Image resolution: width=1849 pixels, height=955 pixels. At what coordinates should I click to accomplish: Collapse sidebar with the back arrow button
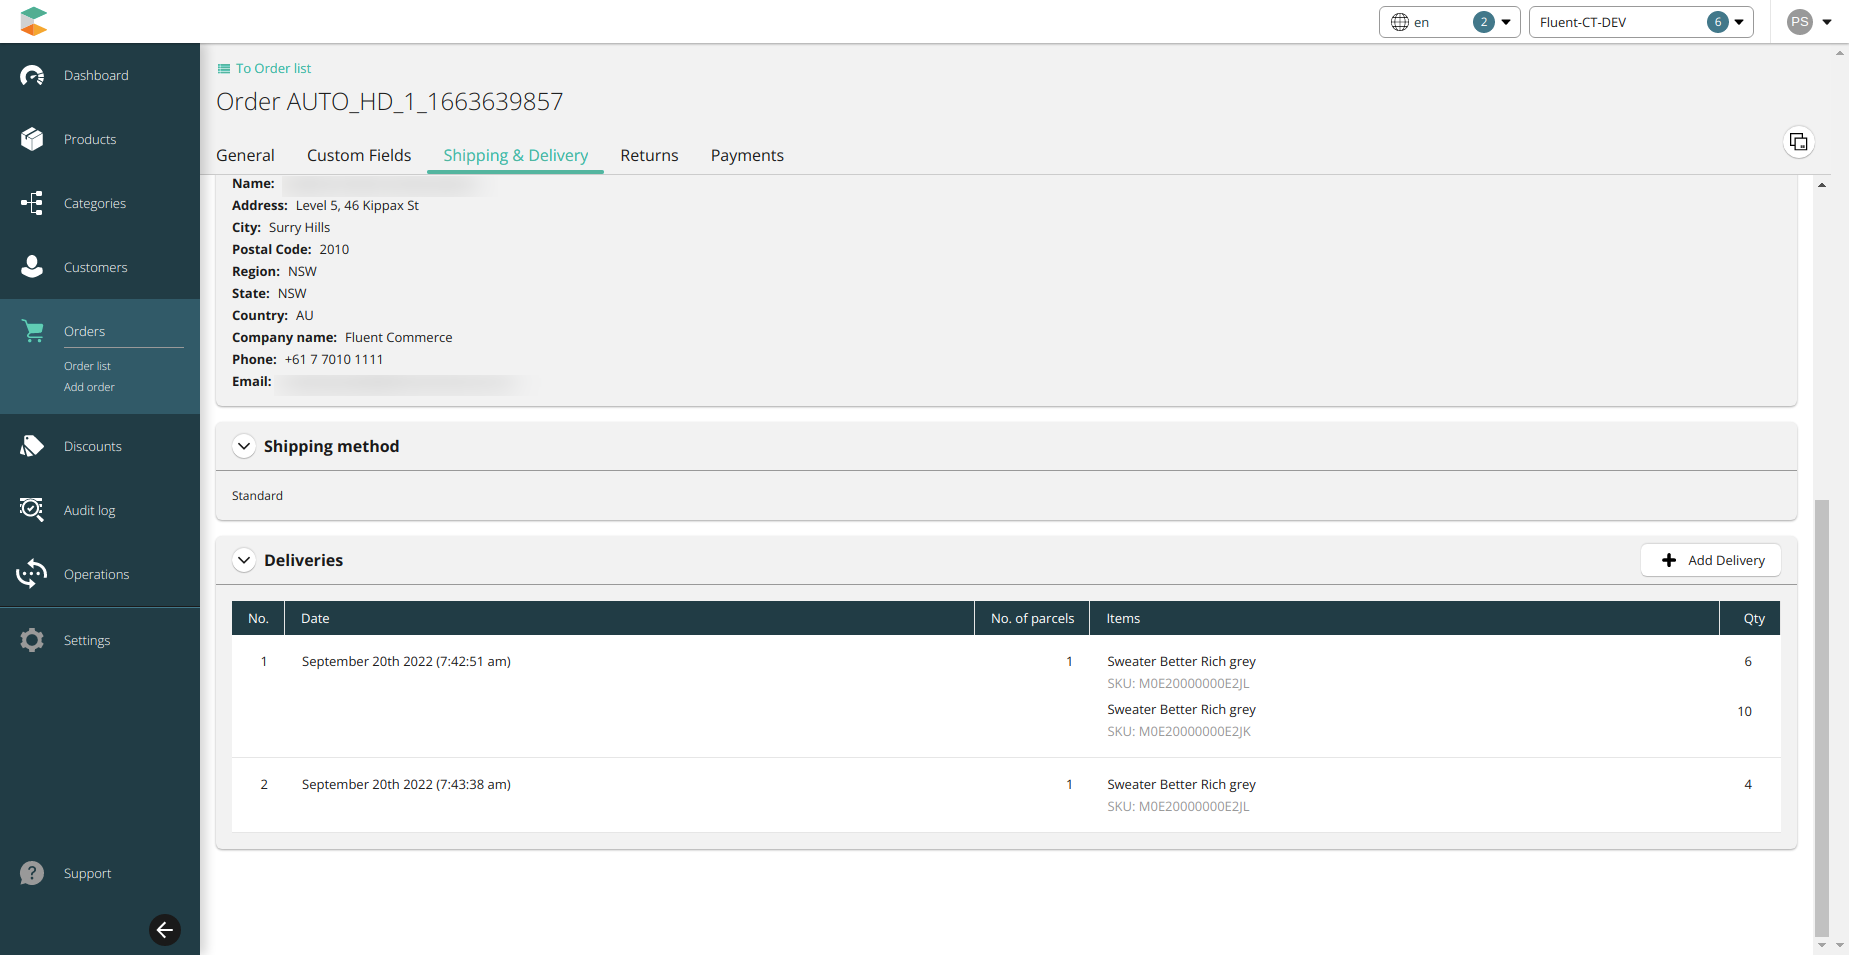[x=165, y=930]
